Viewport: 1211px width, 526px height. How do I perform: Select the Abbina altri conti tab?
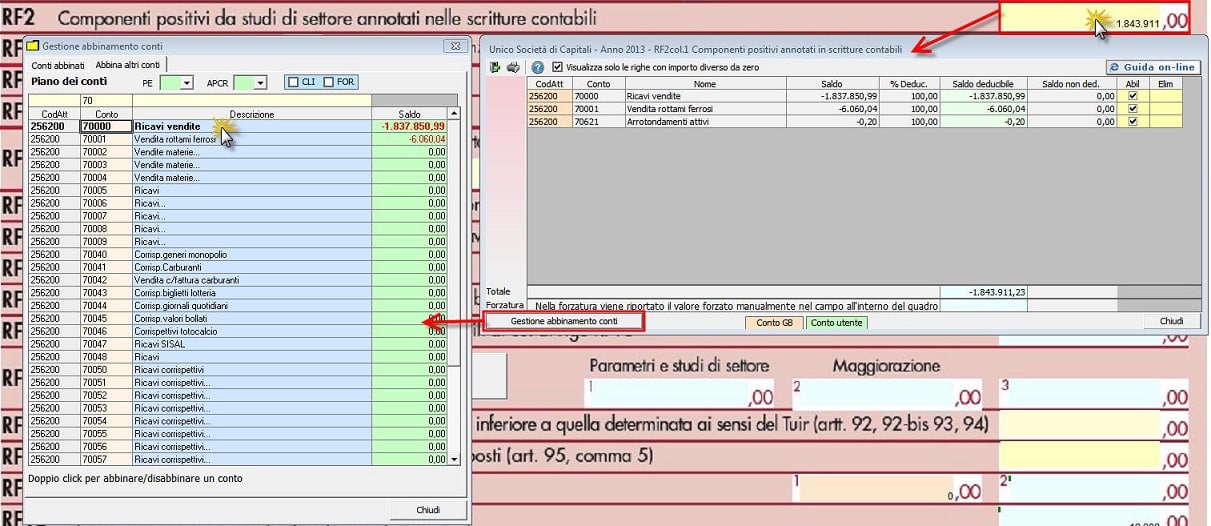point(125,65)
